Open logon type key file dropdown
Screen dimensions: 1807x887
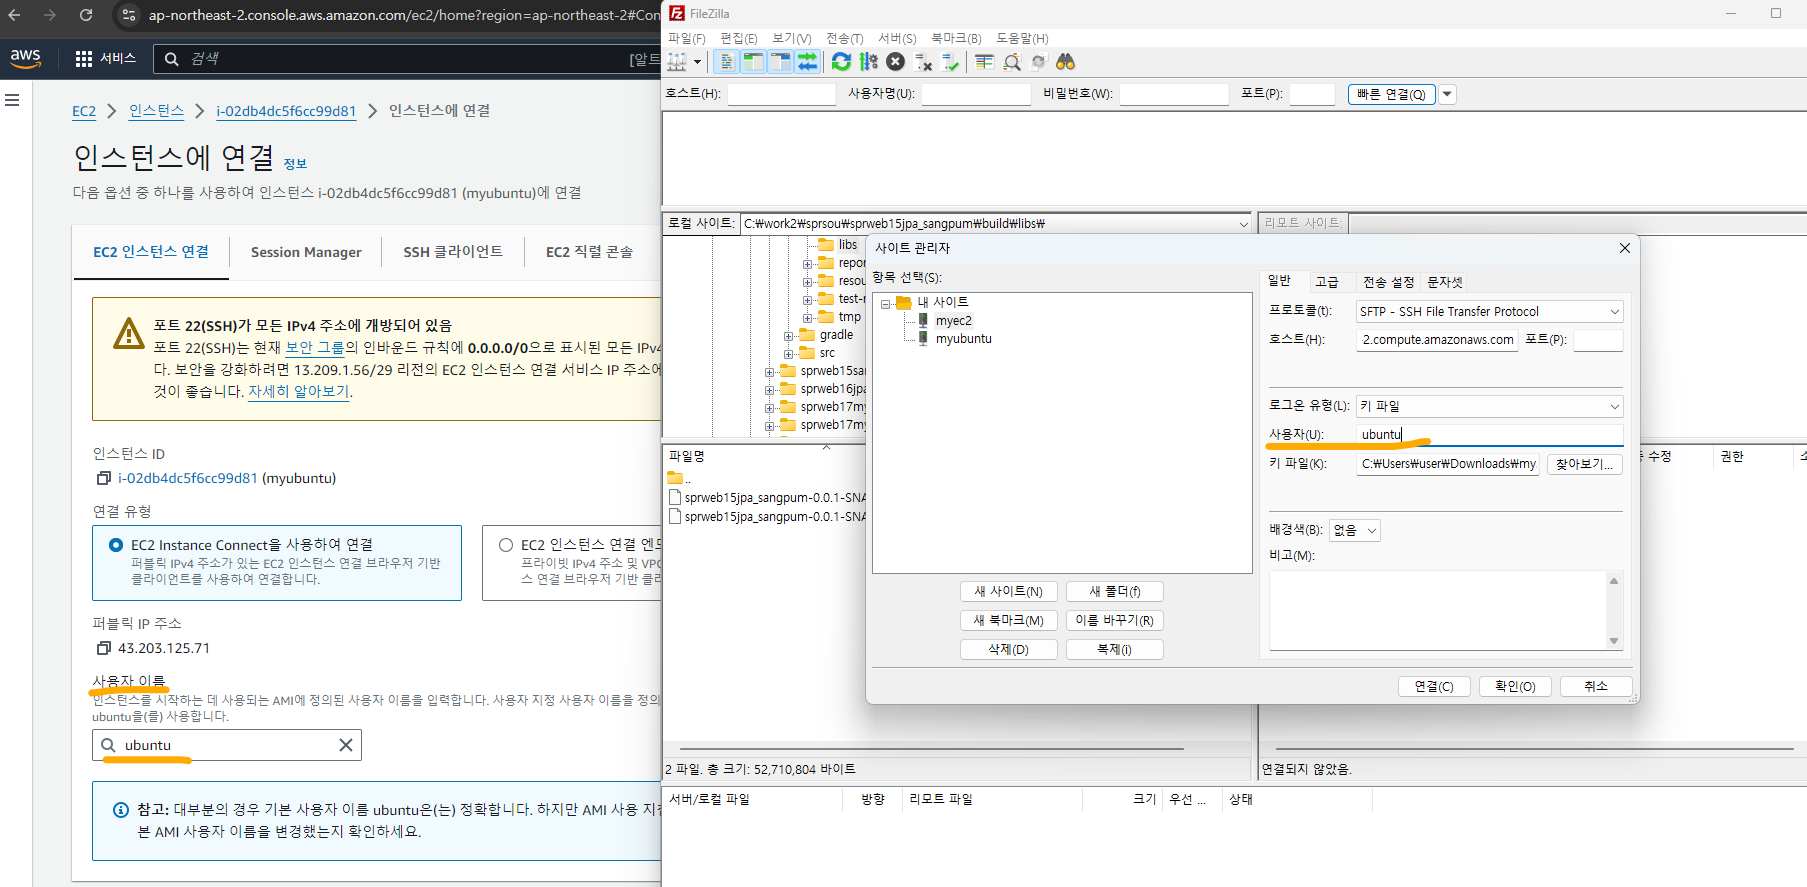(x=1489, y=406)
